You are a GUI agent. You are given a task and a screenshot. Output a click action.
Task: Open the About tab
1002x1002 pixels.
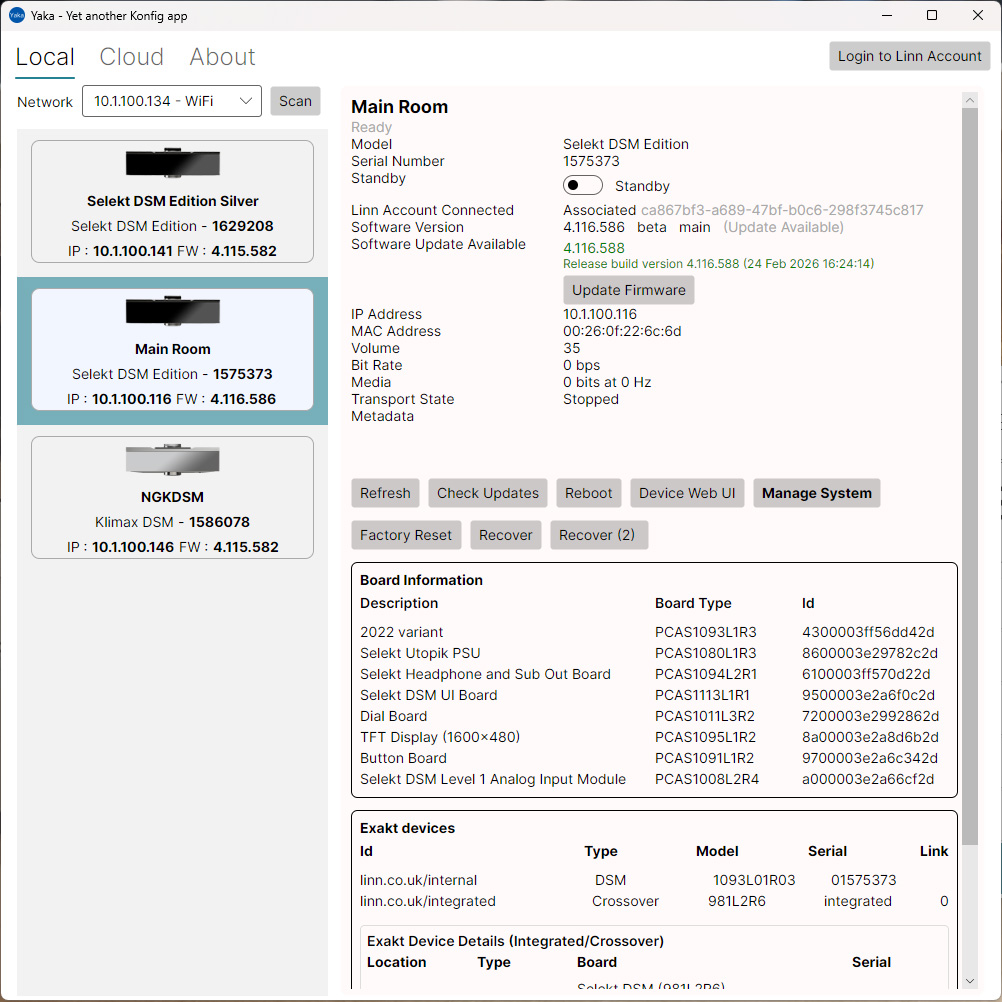pos(221,57)
